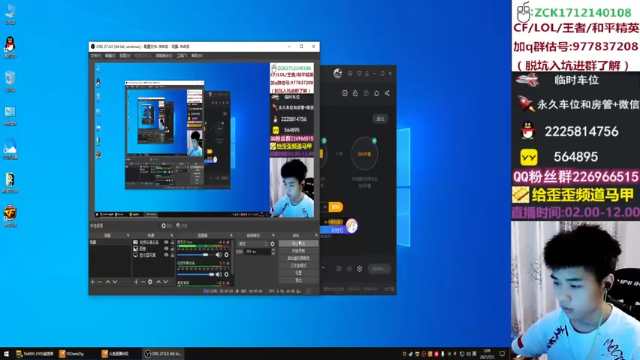The width and height of the screenshot is (640, 360).
Task: Move the source up in the Sources dock
Action: [x=158, y=282]
